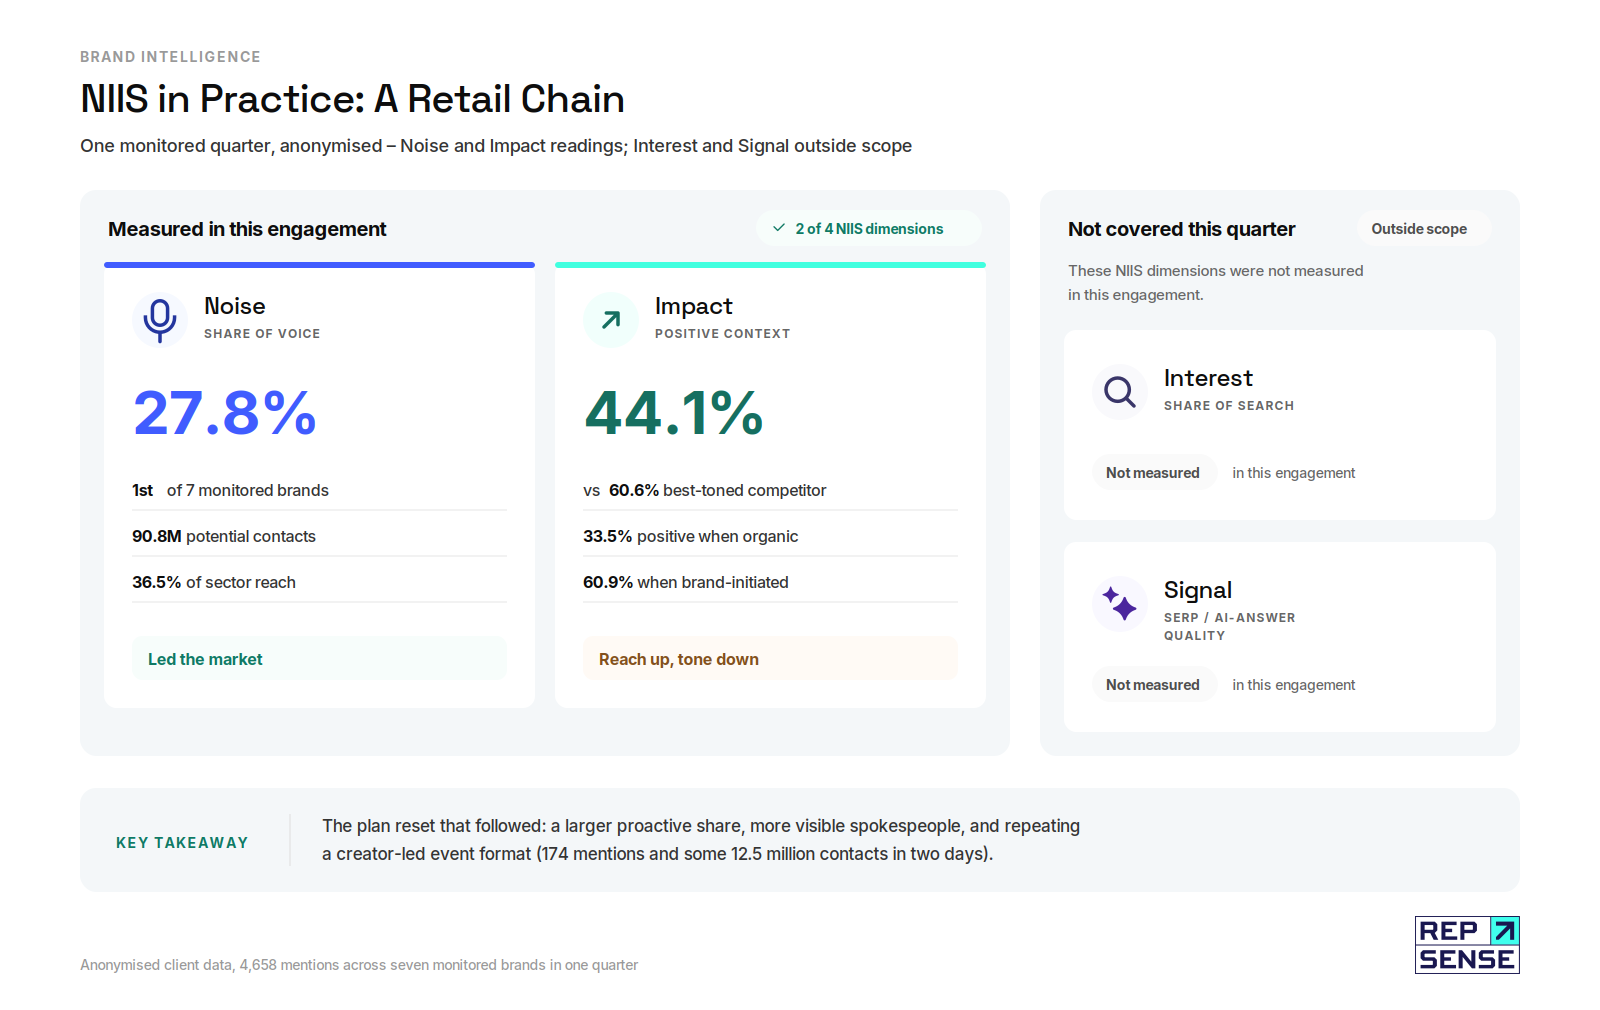Viewport: 1600px width, 1010px height.
Task: Click the arrow in the RepSense logo
Action: point(1504,931)
